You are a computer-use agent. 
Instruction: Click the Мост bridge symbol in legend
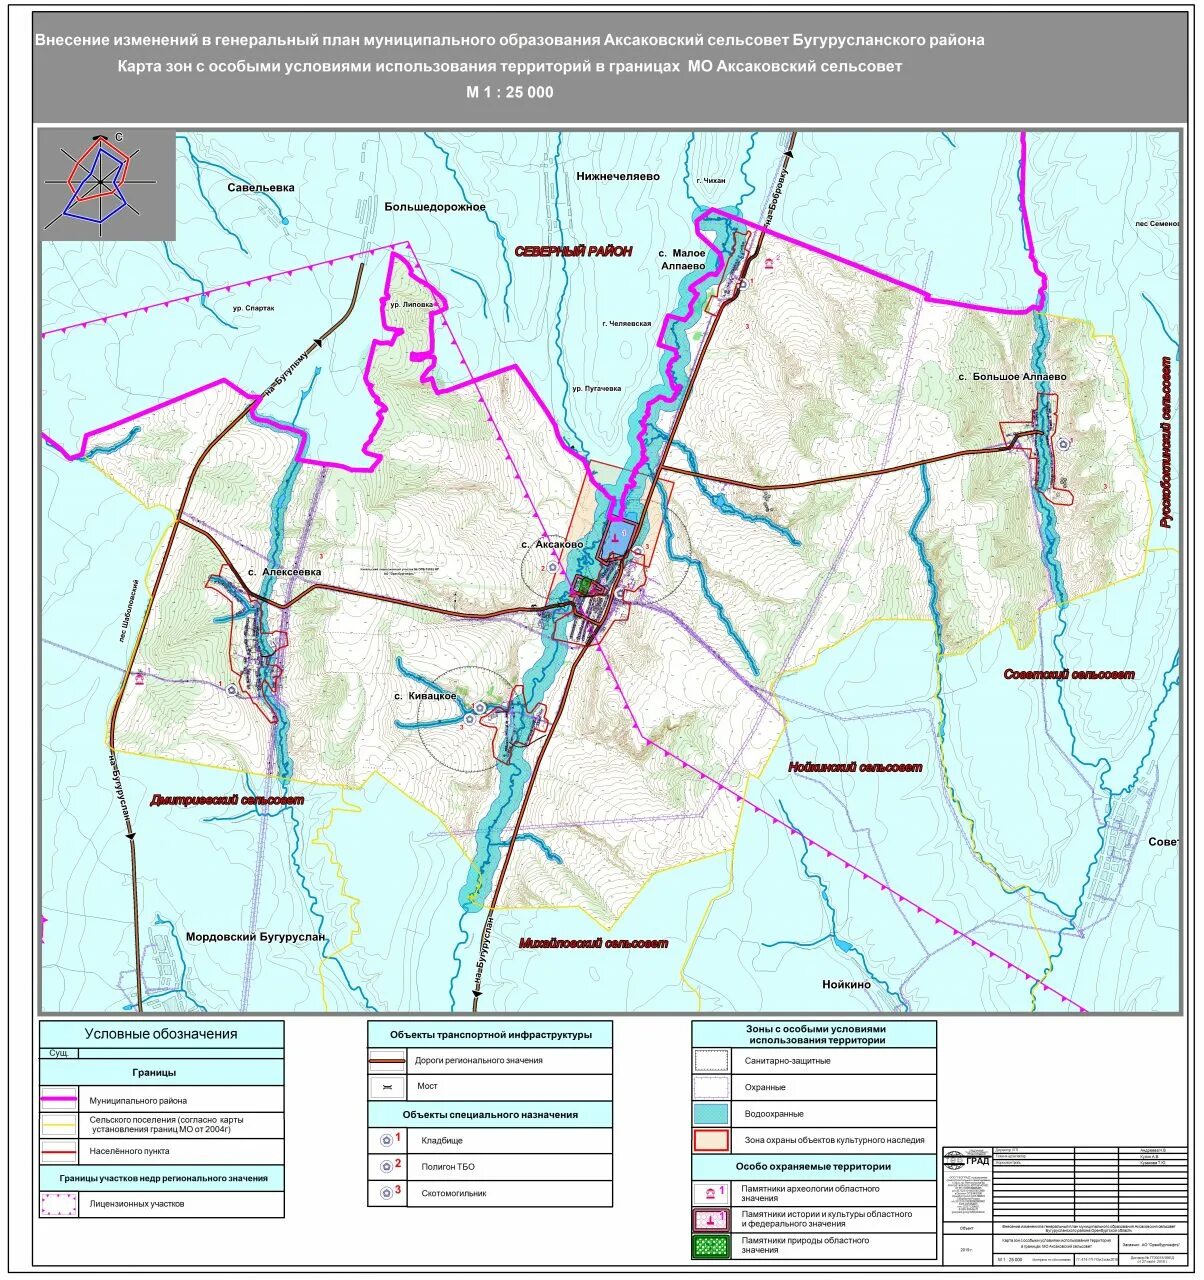click(388, 1086)
